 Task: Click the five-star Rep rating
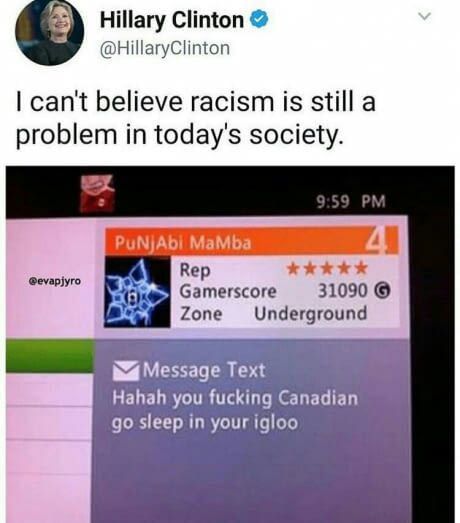[327, 269]
